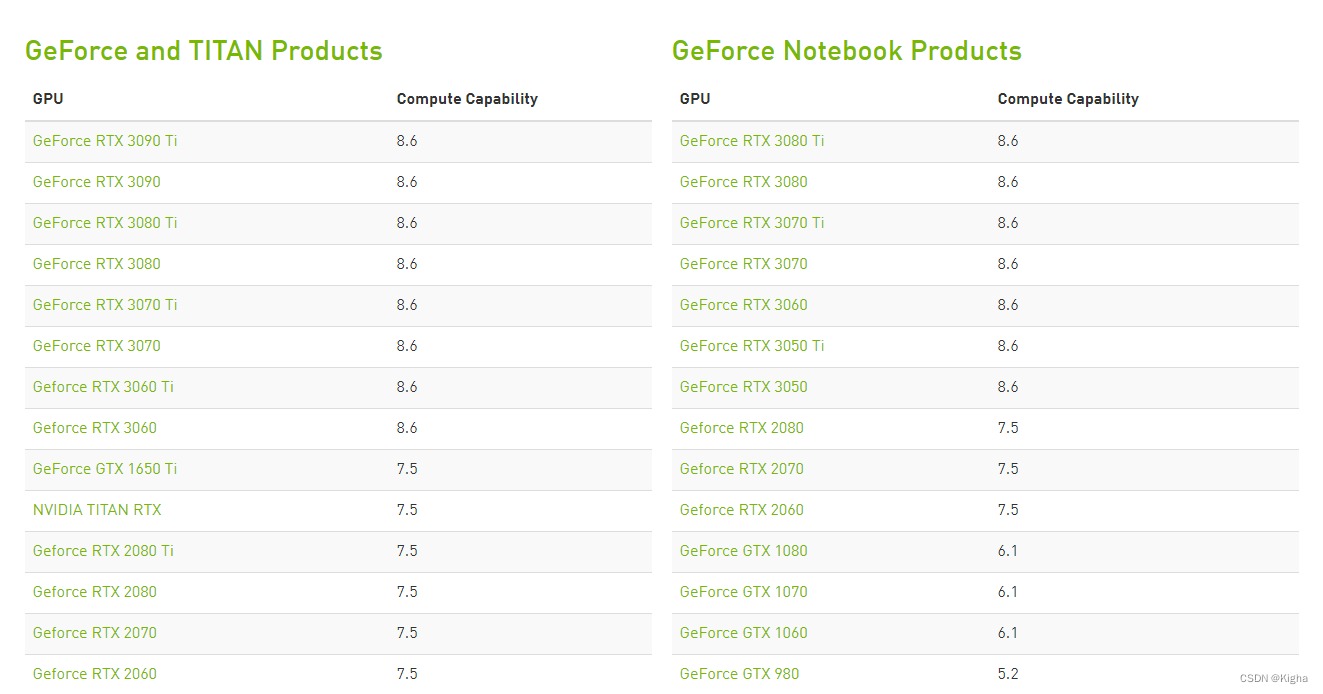
Task: Select Geforce RTX 2080 in GeForce and TITAN table
Action: 95,592
